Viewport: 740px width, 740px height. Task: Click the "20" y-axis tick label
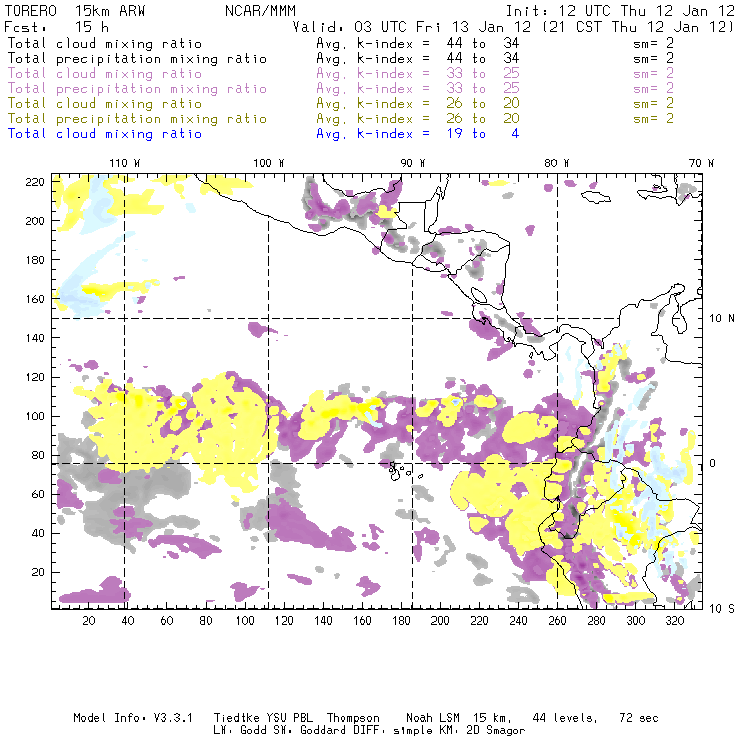coord(38,572)
